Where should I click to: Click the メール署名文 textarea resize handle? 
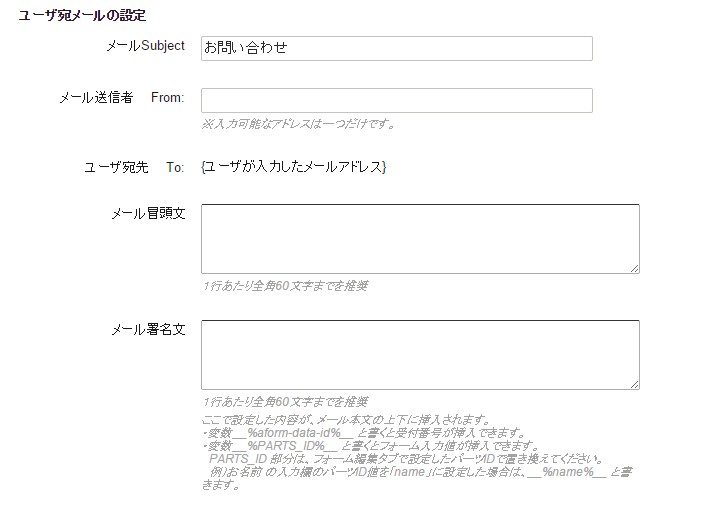click(634, 383)
